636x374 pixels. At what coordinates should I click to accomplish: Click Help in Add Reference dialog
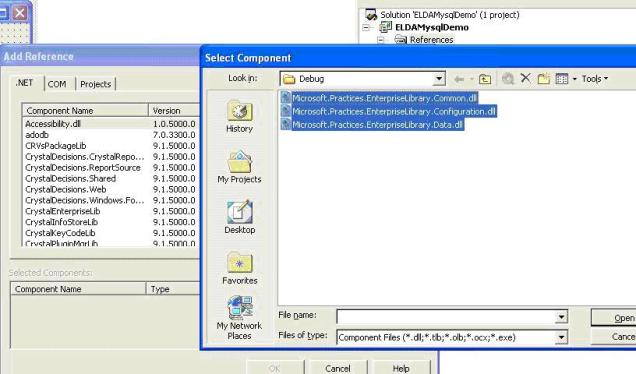pyautogui.click(x=401, y=368)
